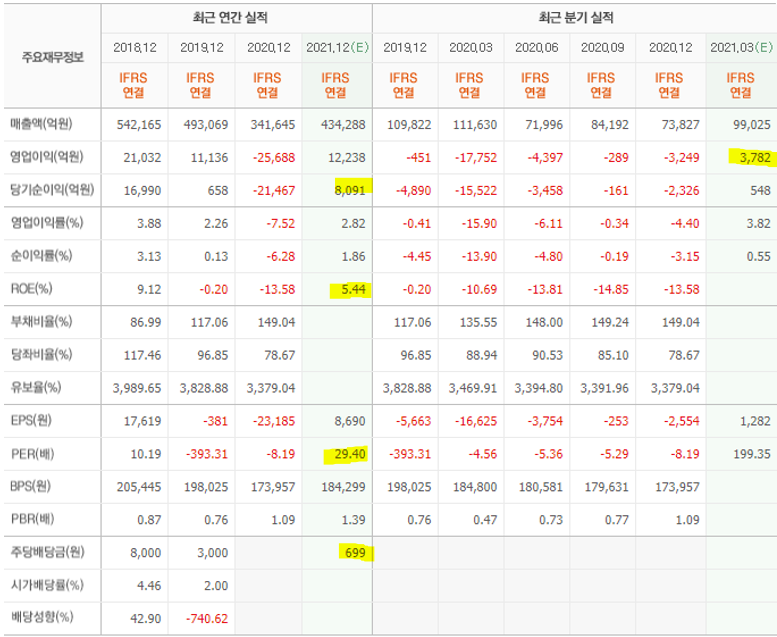
Task: Click the highlighted 5.44 ROE value
Action: [x=353, y=290]
